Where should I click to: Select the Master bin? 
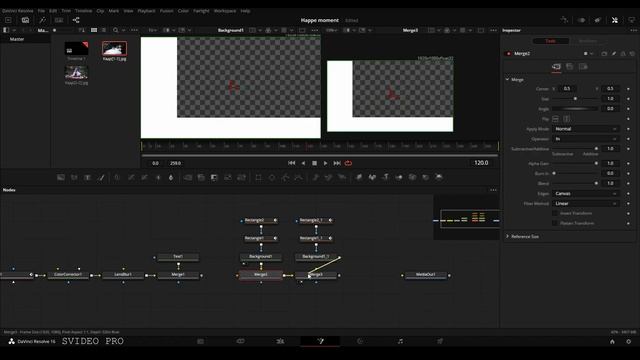tap(17, 39)
